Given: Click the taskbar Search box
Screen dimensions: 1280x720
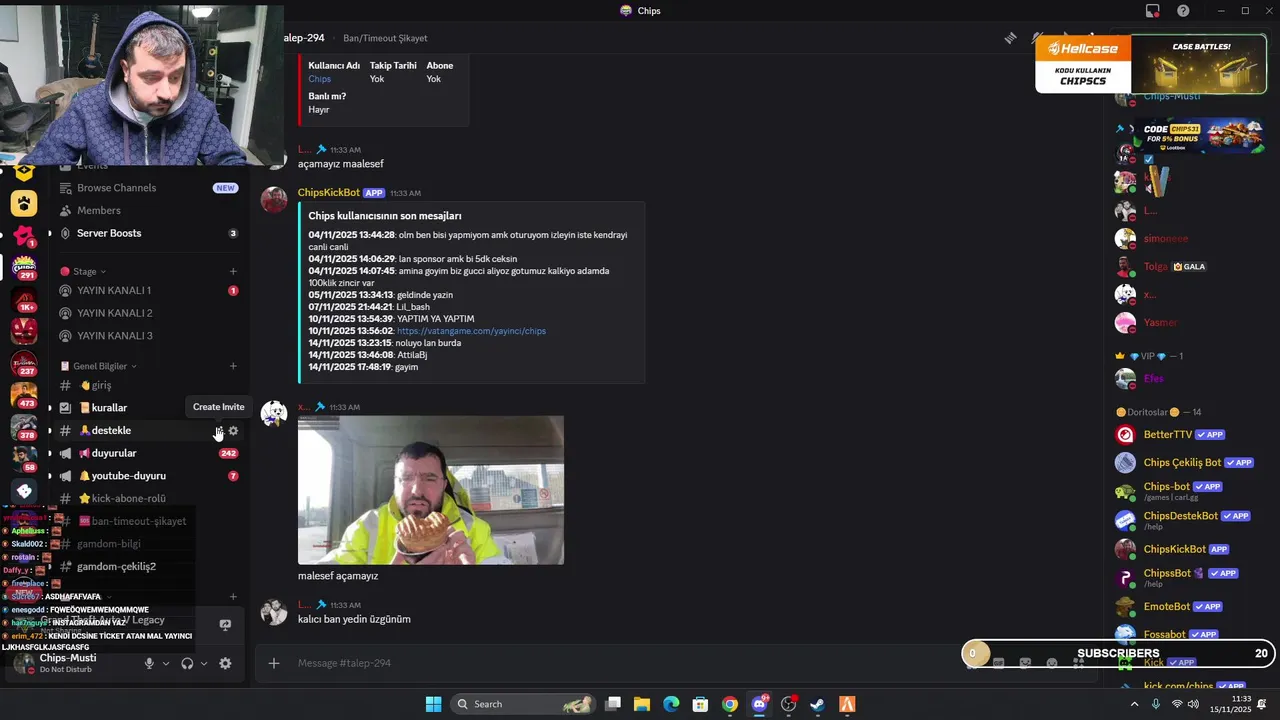Looking at the screenshot, I should [x=524, y=704].
